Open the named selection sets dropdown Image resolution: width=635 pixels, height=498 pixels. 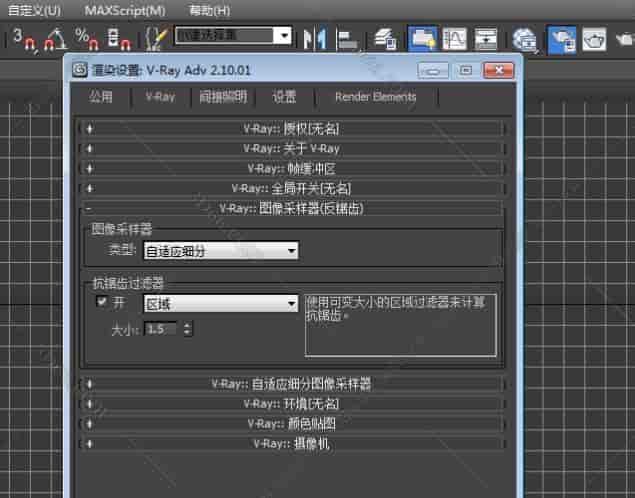click(233, 36)
